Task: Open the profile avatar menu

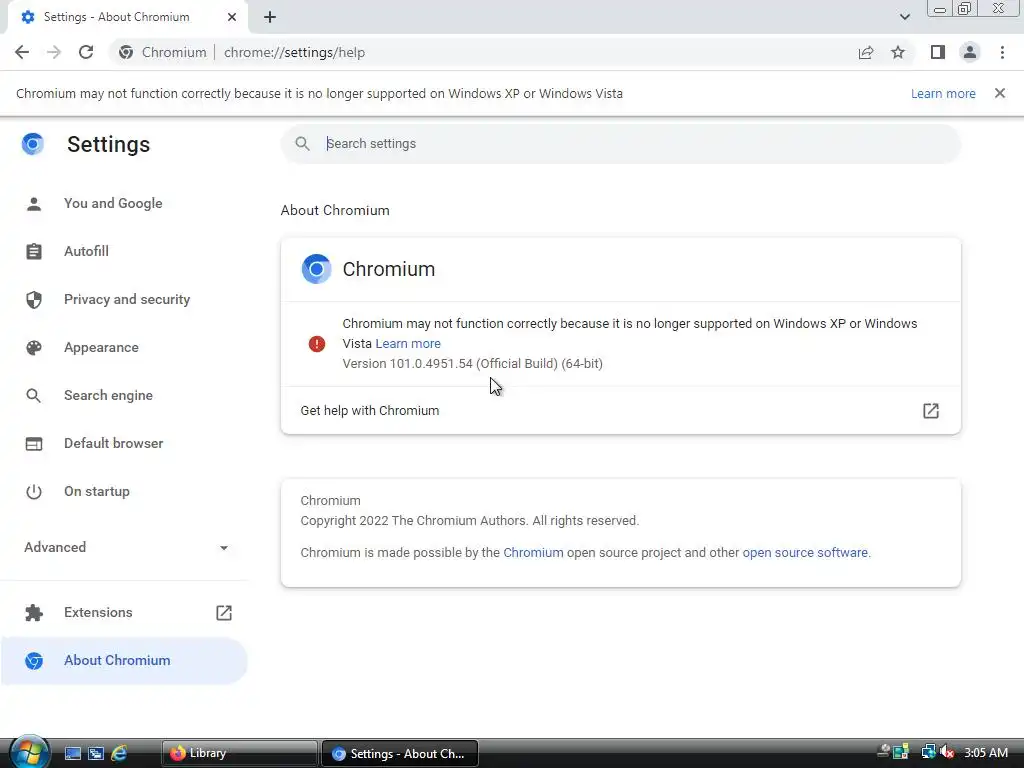Action: click(970, 52)
